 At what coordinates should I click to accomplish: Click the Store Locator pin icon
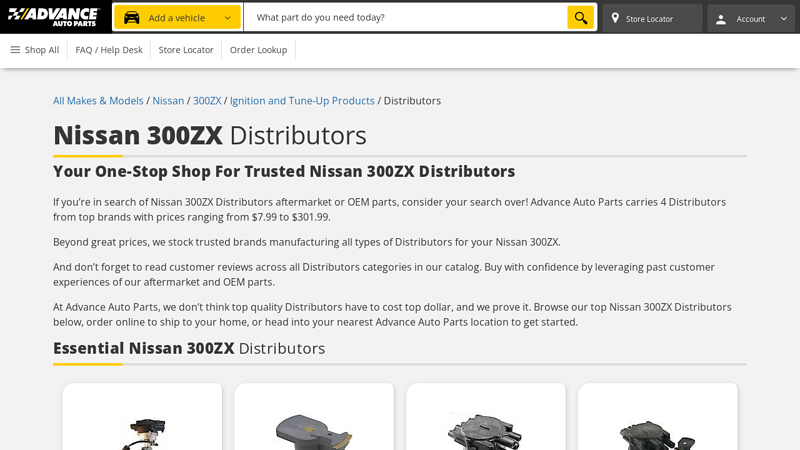pos(615,18)
